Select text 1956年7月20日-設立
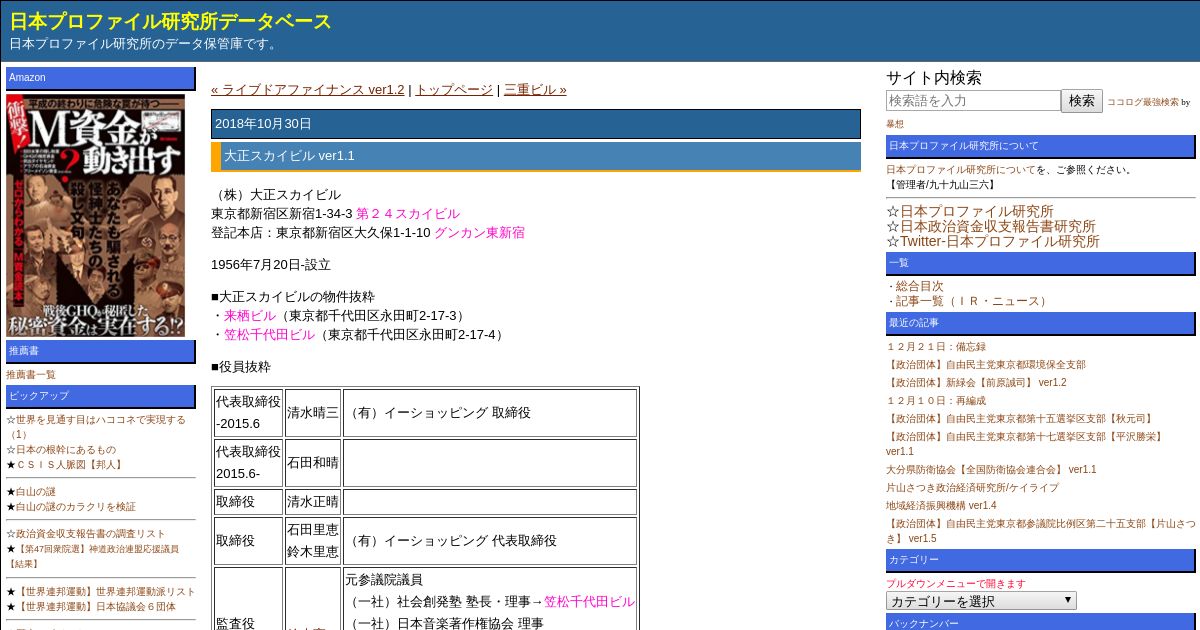Viewport: 1200px width, 630px height. (x=271, y=265)
